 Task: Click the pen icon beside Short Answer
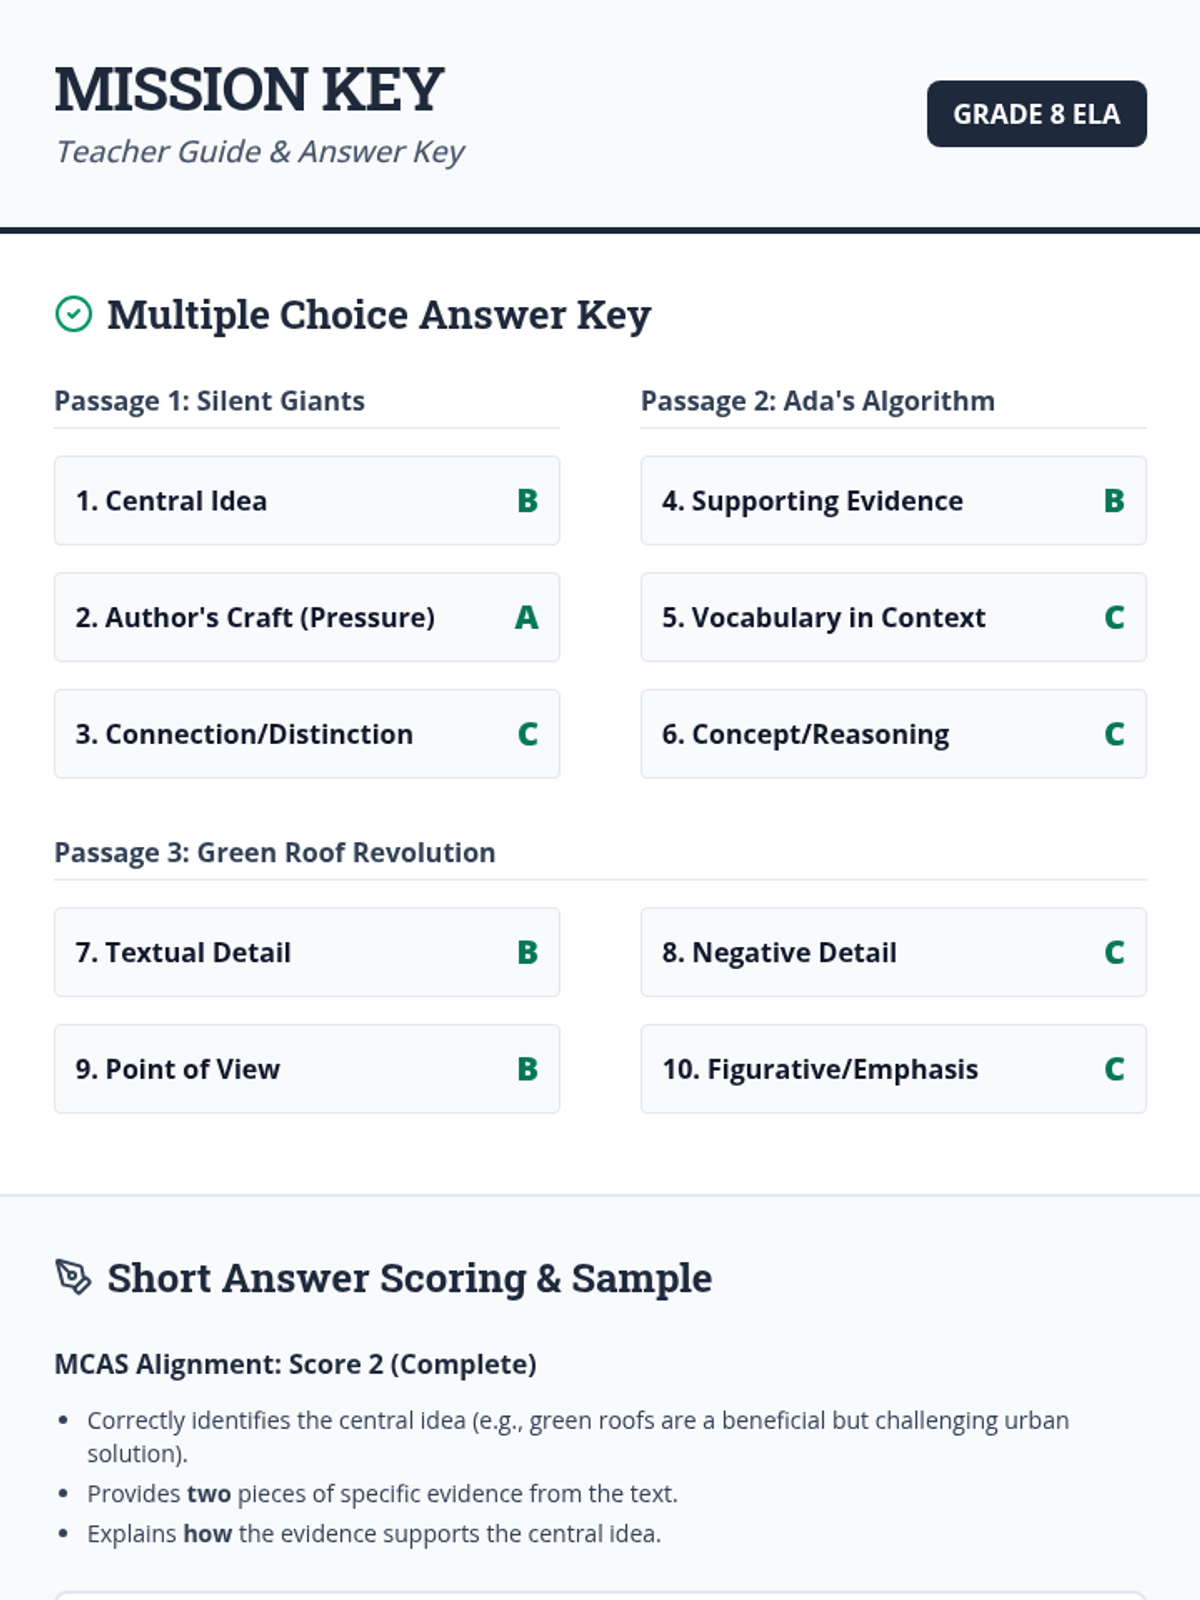[x=73, y=1277]
